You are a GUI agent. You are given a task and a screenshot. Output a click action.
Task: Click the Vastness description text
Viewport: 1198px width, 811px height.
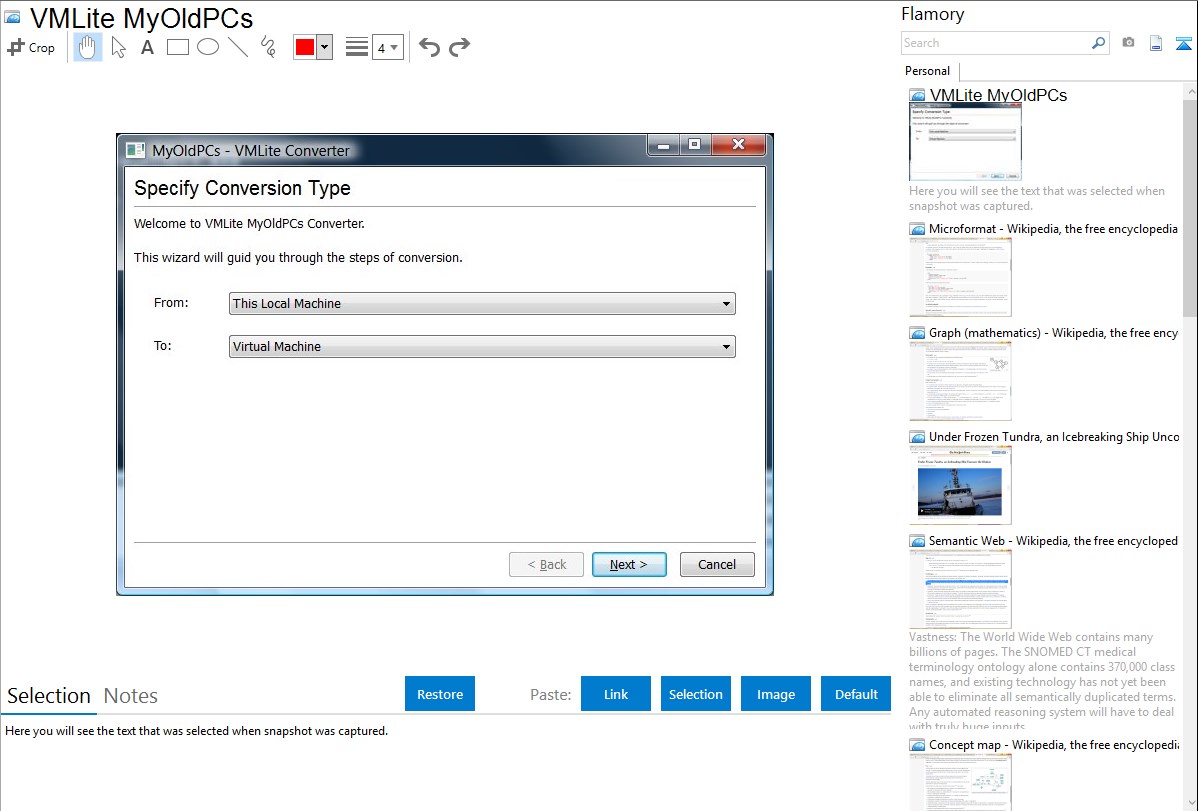1042,681
